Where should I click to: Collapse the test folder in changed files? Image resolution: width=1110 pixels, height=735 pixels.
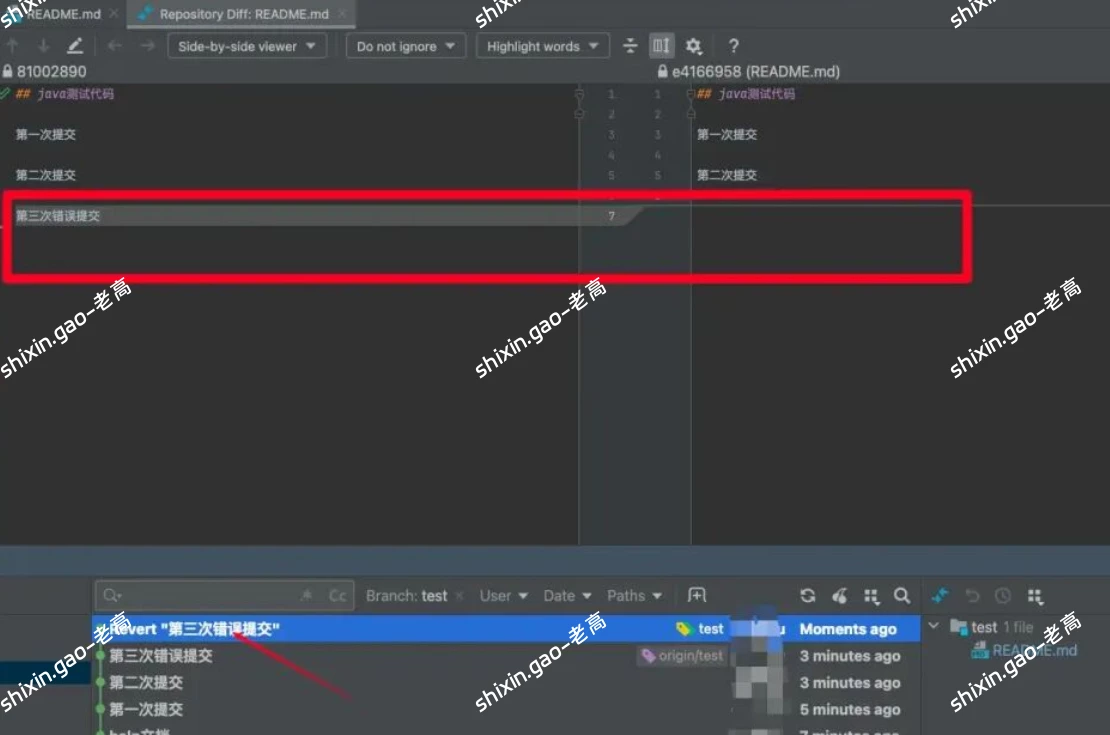pos(934,627)
